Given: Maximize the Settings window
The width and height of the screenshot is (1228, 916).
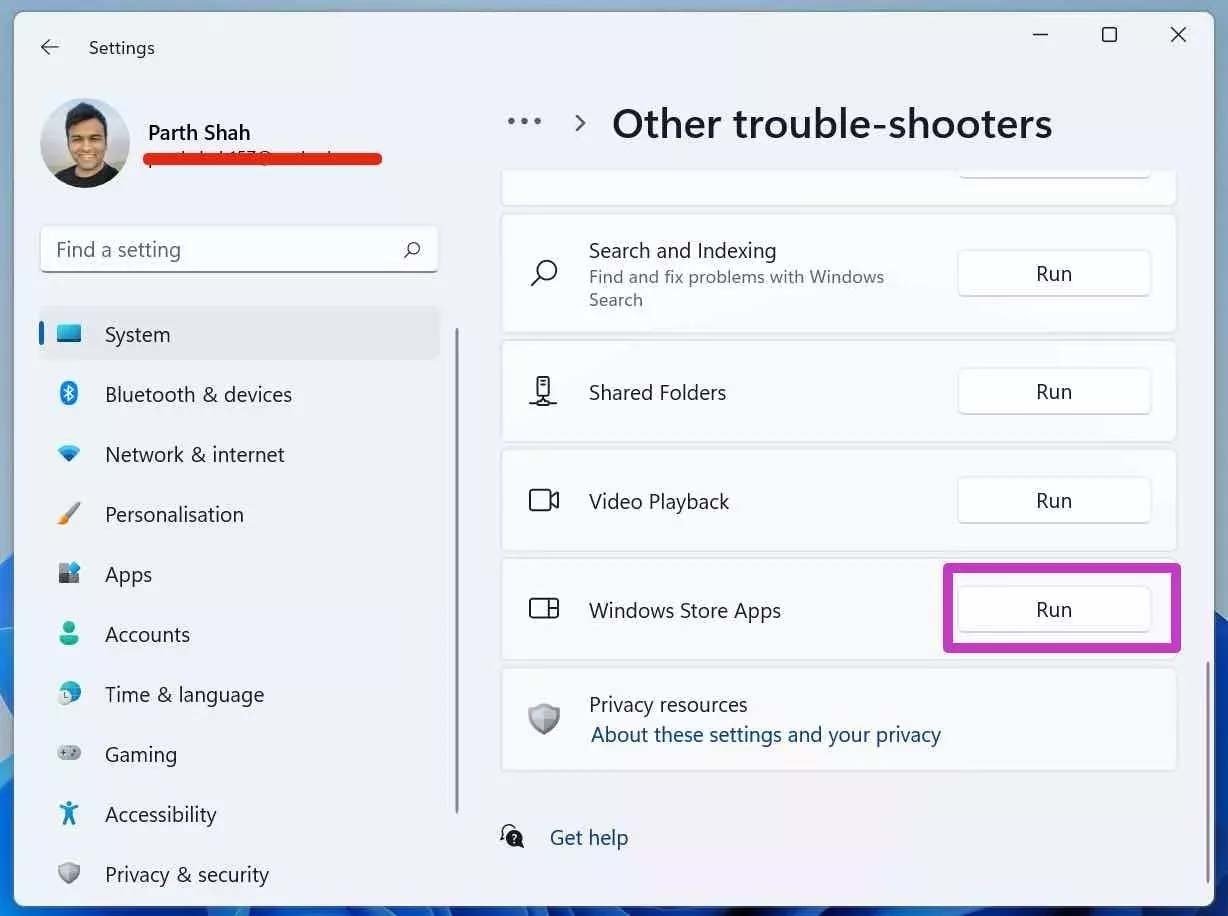Looking at the screenshot, I should point(1109,35).
